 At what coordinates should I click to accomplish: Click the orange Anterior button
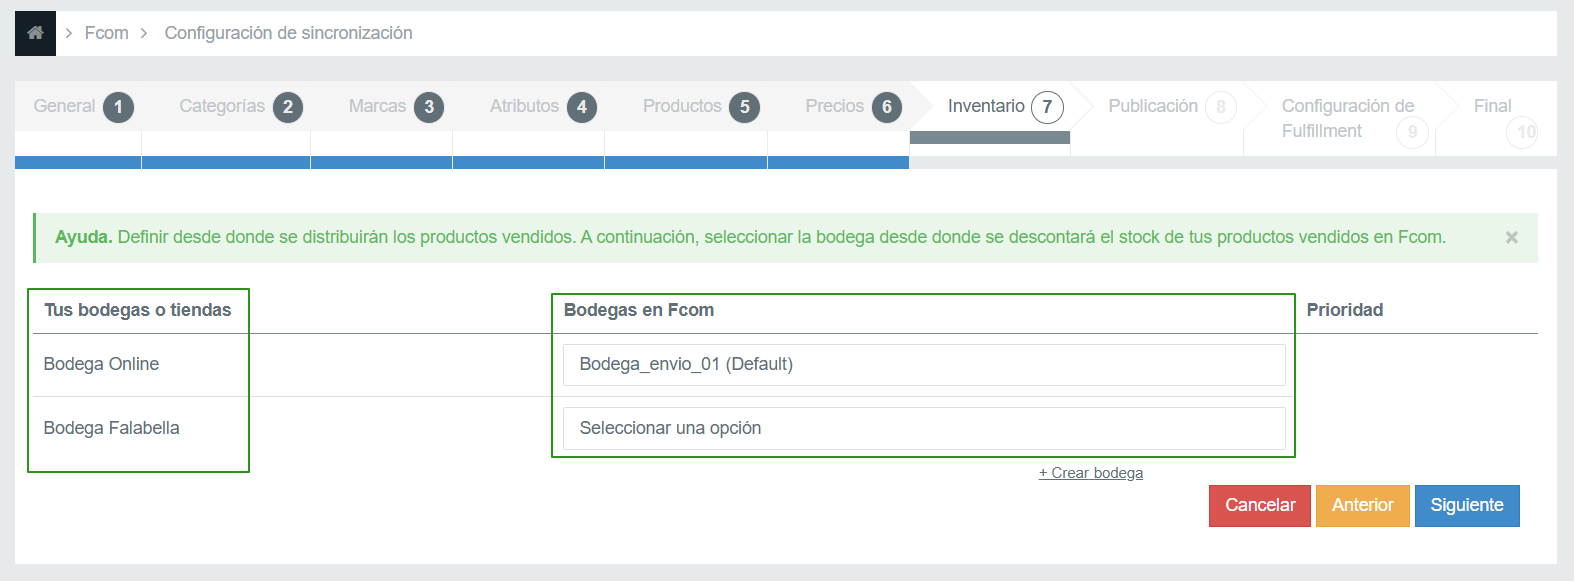[x=1362, y=506]
